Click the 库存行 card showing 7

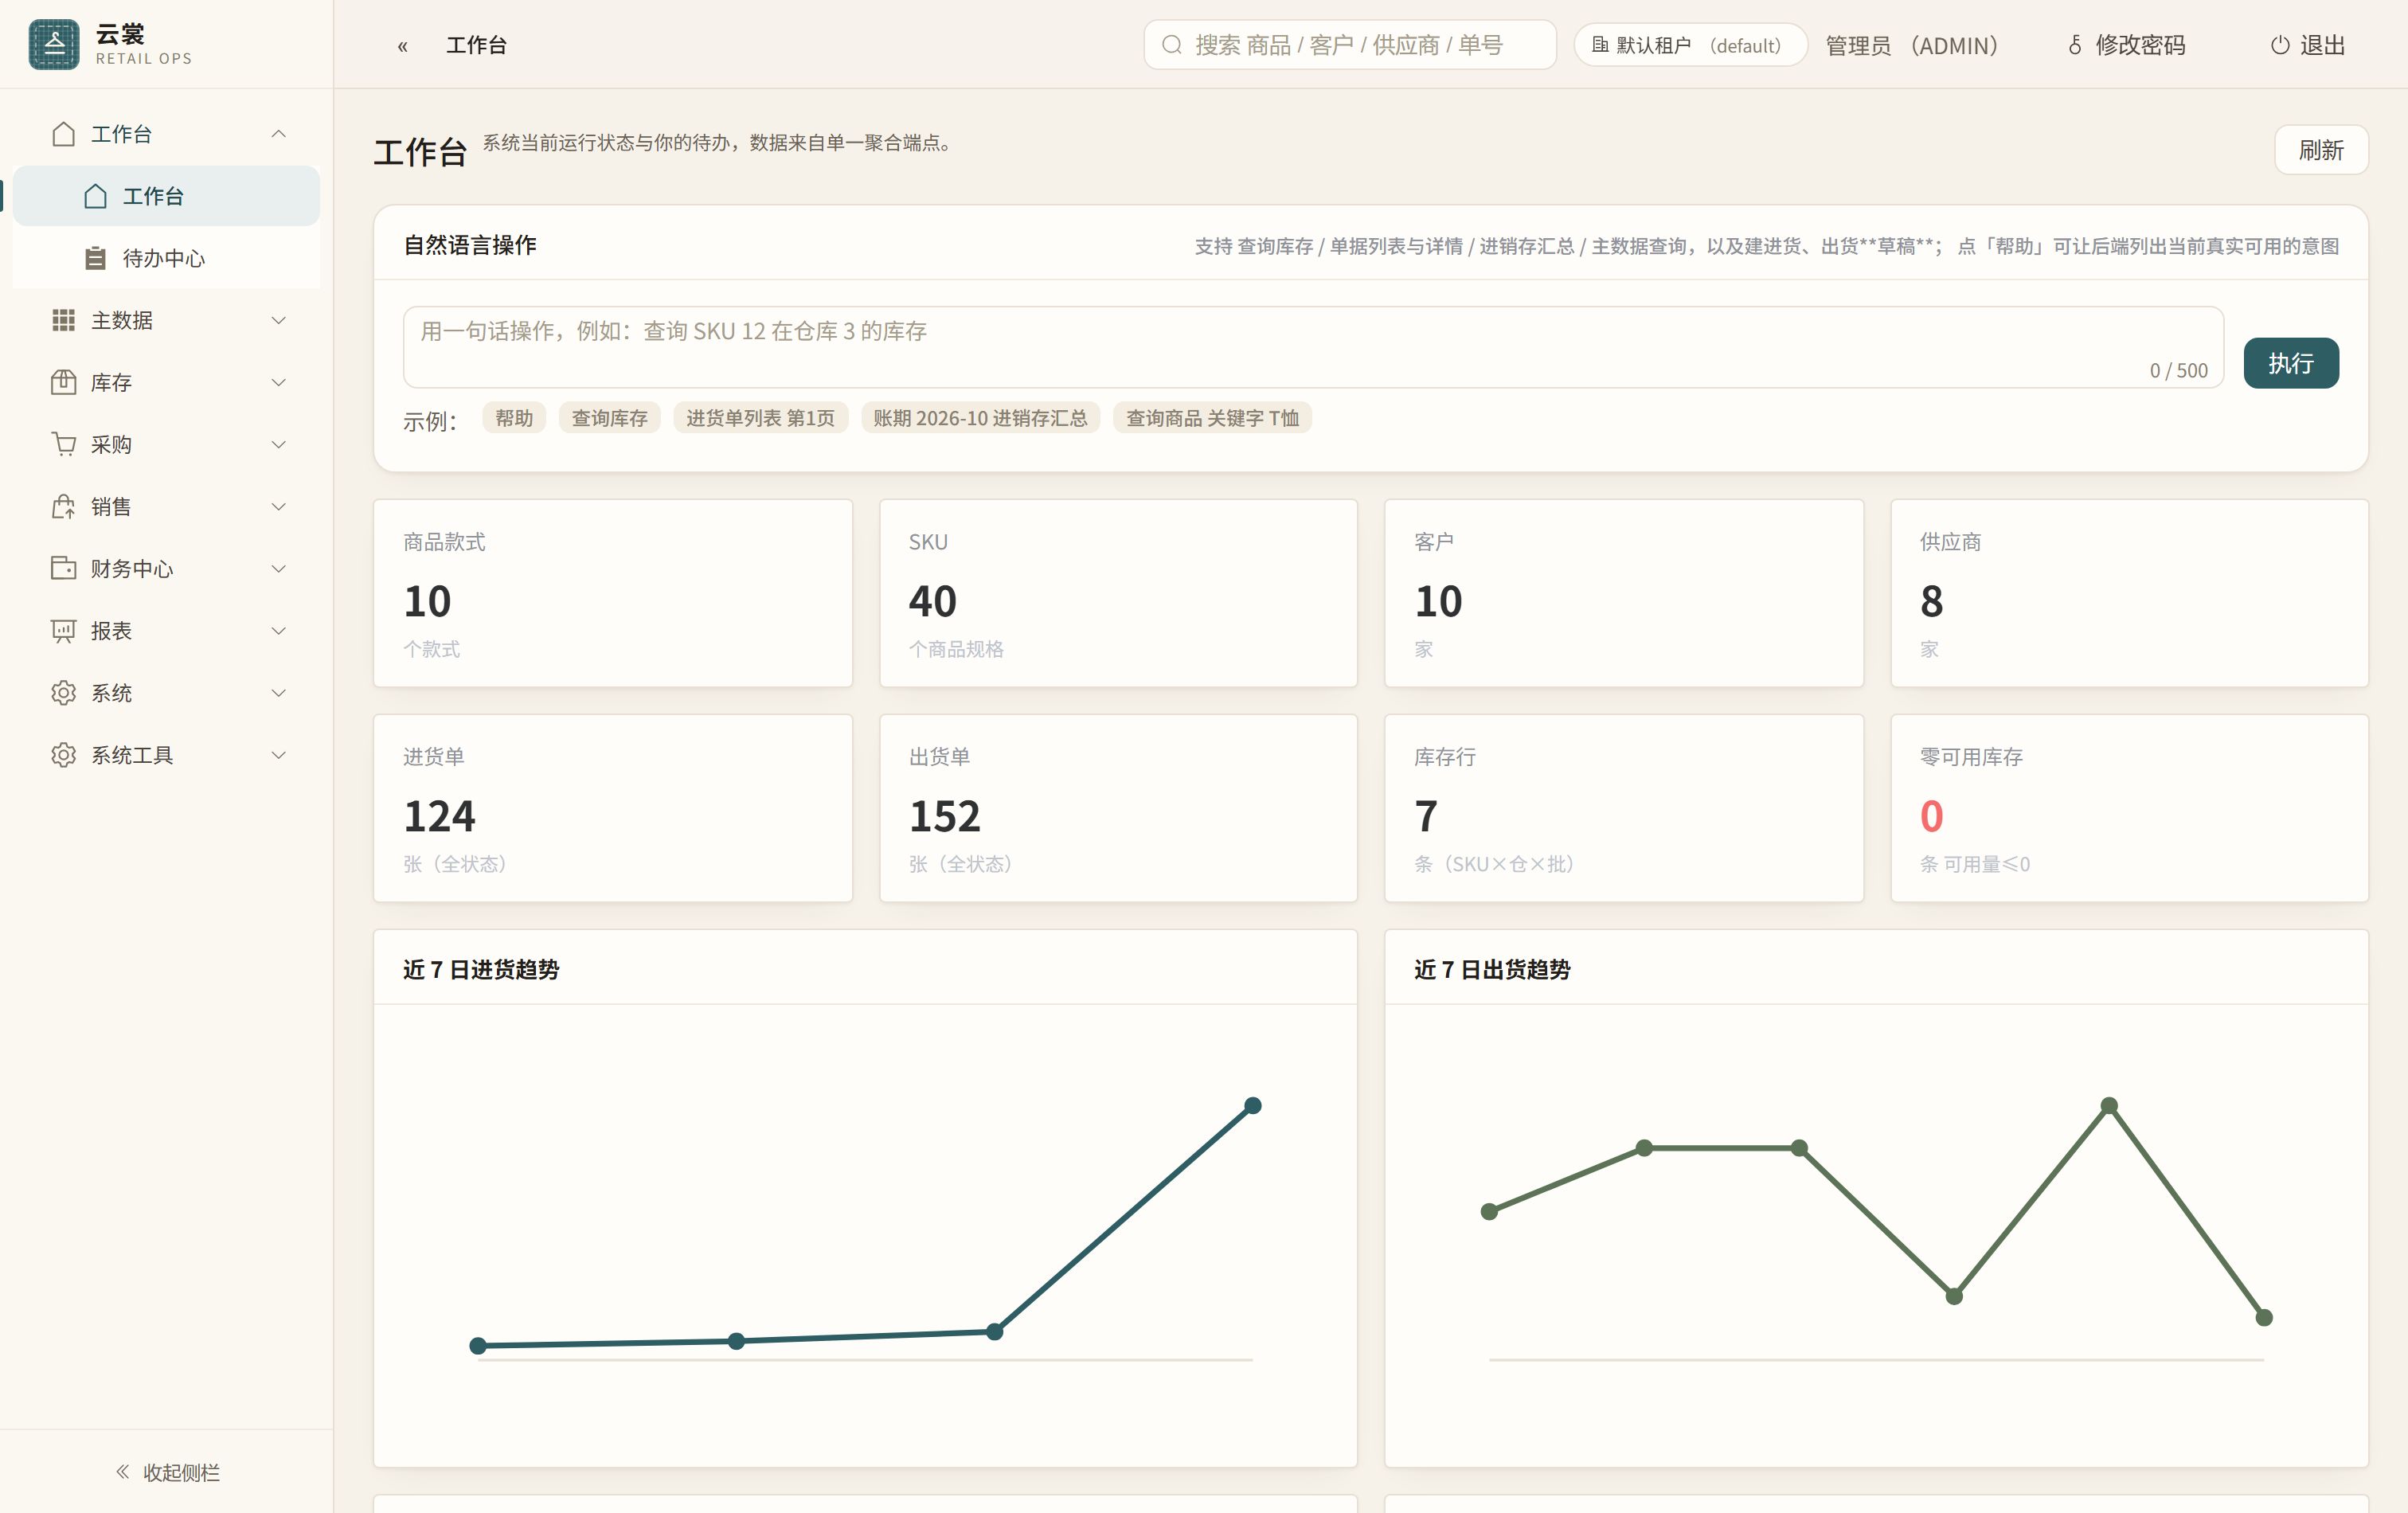(x=1624, y=808)
